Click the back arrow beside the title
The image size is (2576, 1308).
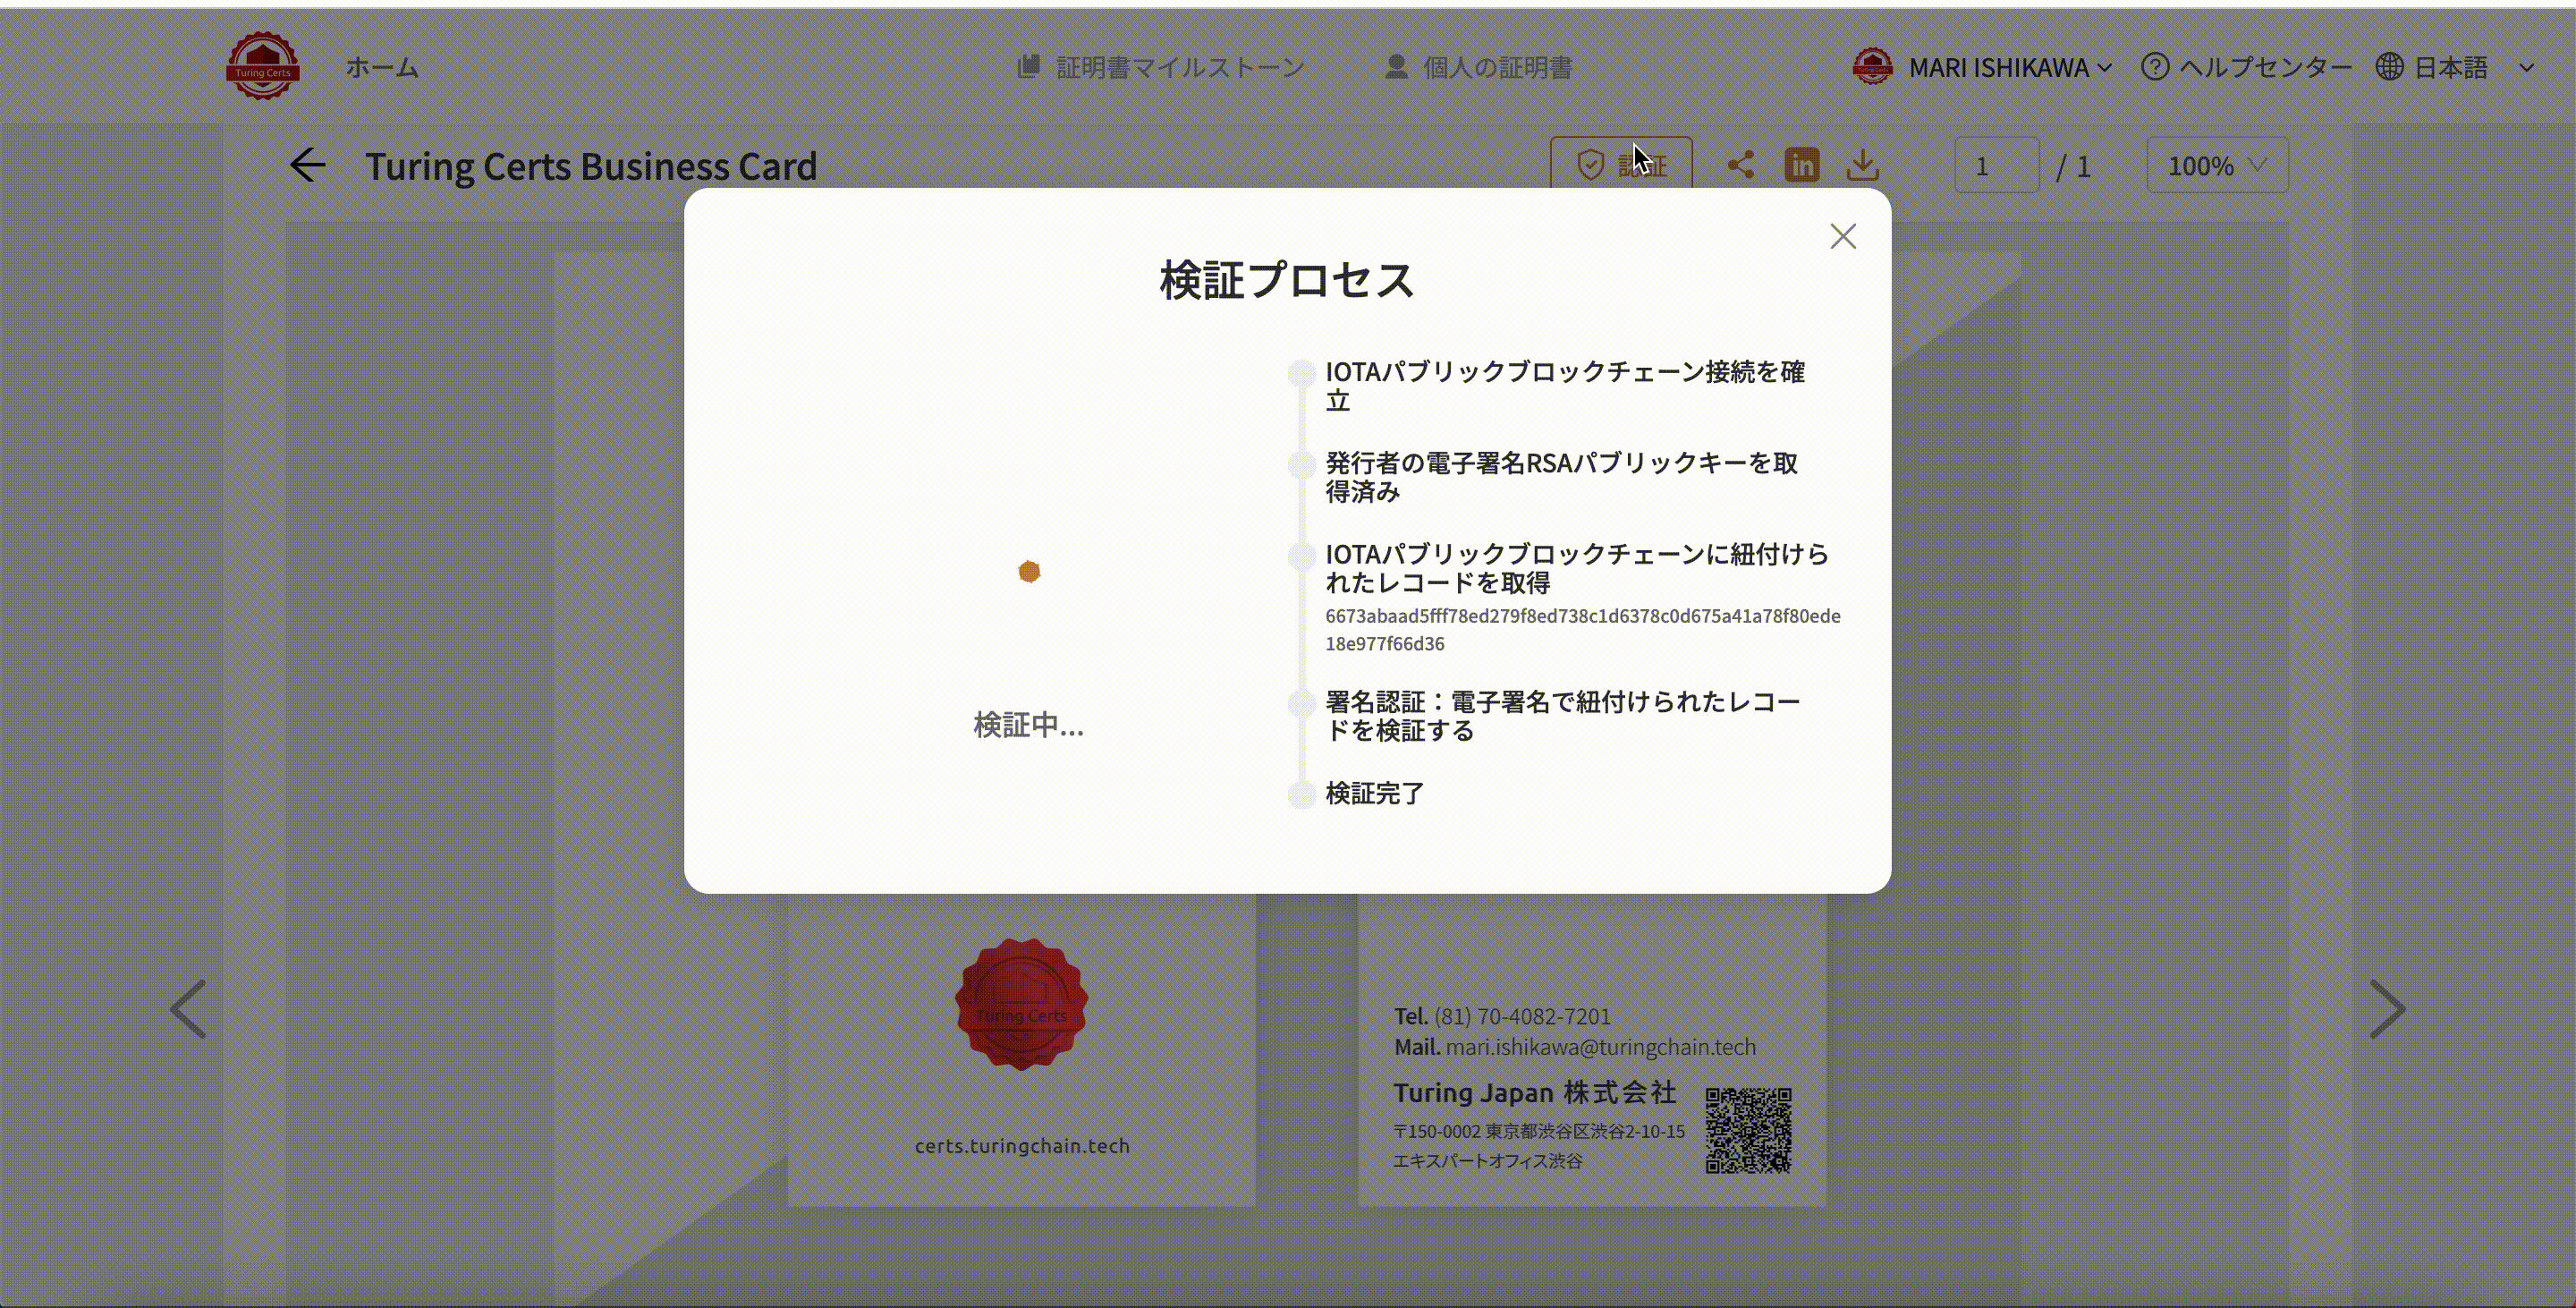[308, 165]
